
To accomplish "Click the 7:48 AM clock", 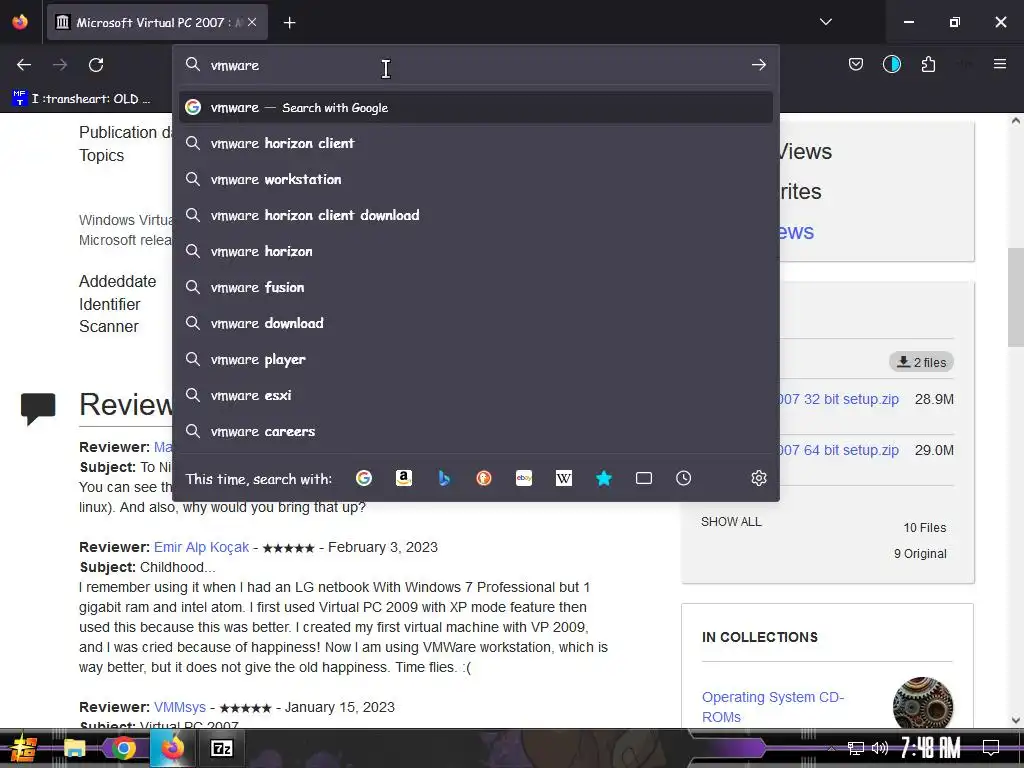I will coord(931,748).
